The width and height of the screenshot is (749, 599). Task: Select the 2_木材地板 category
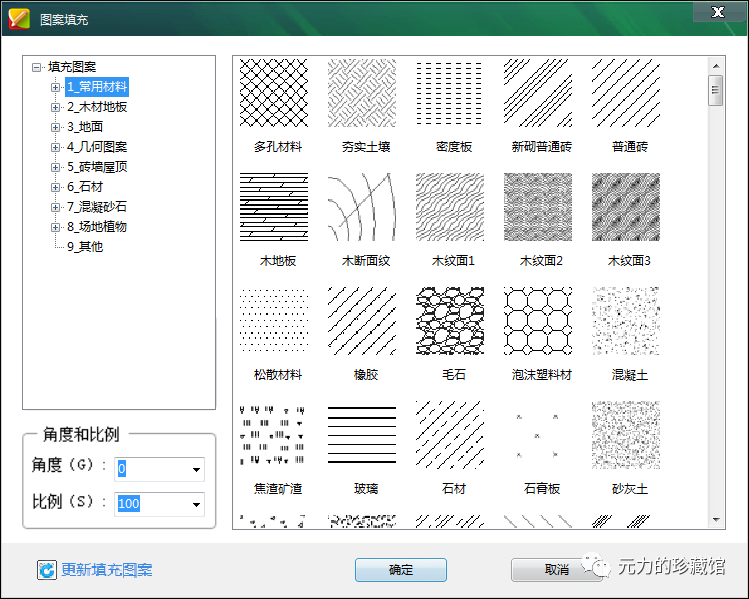point(97,107)
